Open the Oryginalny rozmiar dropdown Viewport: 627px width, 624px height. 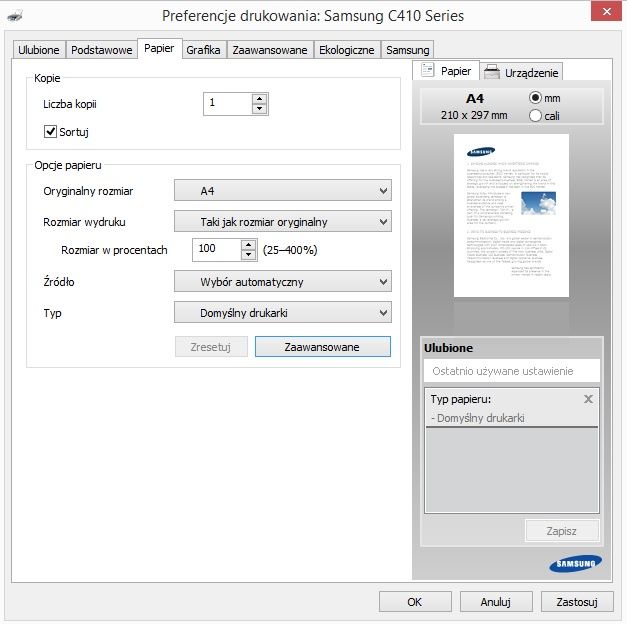(283, 190)
